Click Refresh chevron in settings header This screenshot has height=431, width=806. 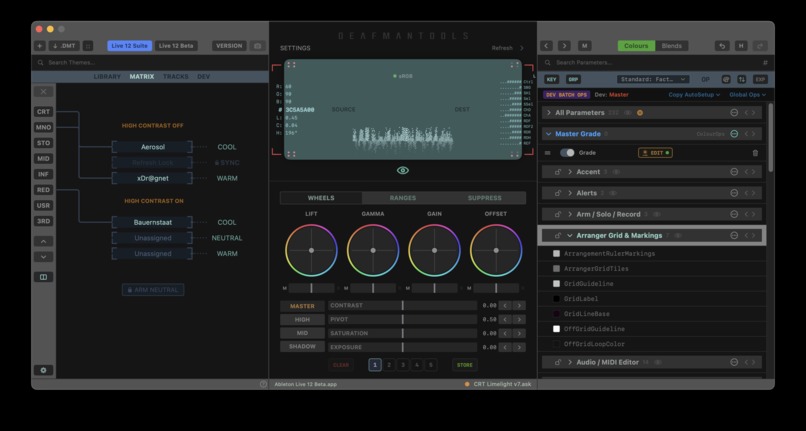click(x=522, y=48)
